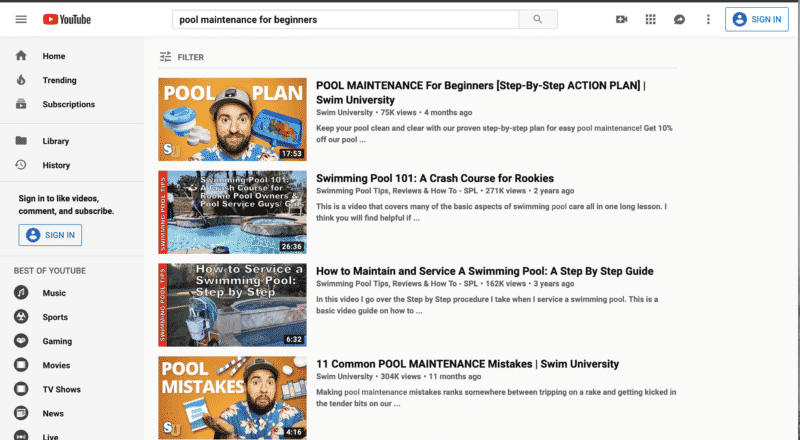Click the sidebar SIGN IN button
Viewport: 800px width, 440px height.
tap(50, 235)
